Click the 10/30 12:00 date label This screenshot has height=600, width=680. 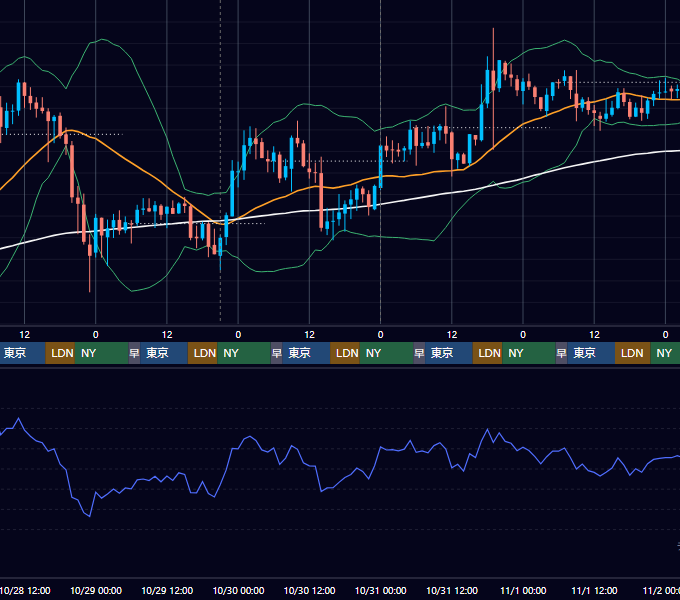309,590
